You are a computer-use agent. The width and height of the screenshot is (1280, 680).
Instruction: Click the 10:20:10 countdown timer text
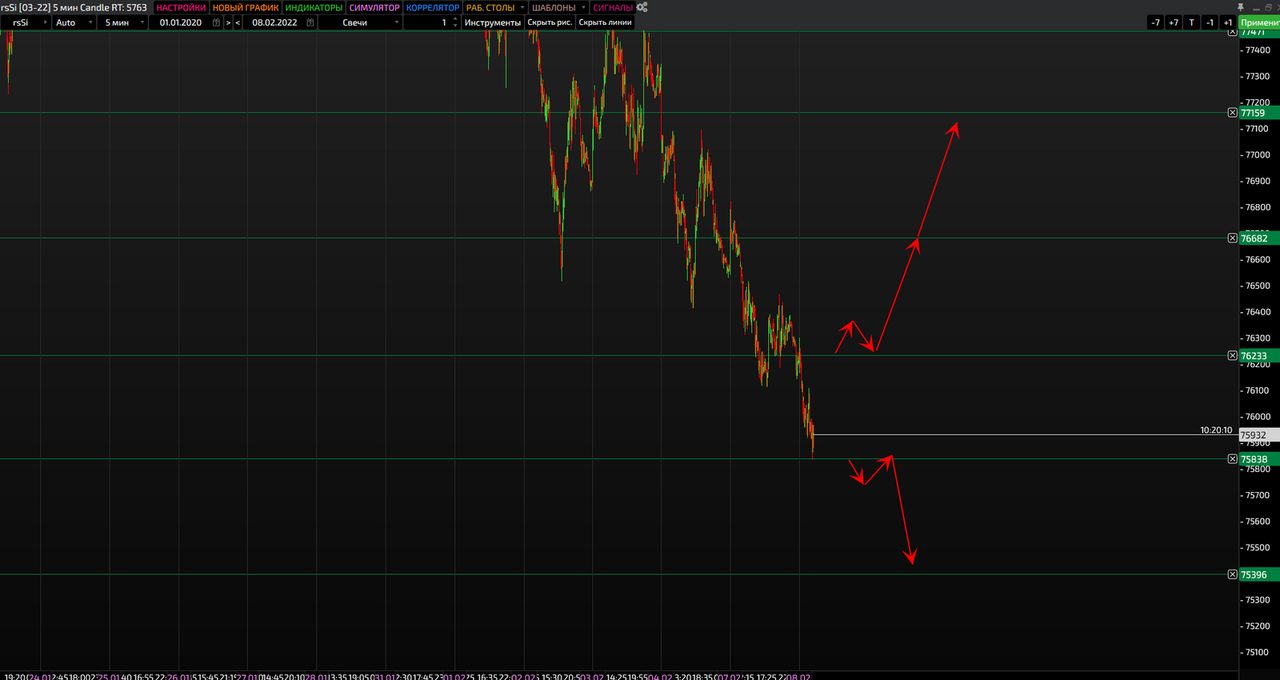coord(1216,430)
